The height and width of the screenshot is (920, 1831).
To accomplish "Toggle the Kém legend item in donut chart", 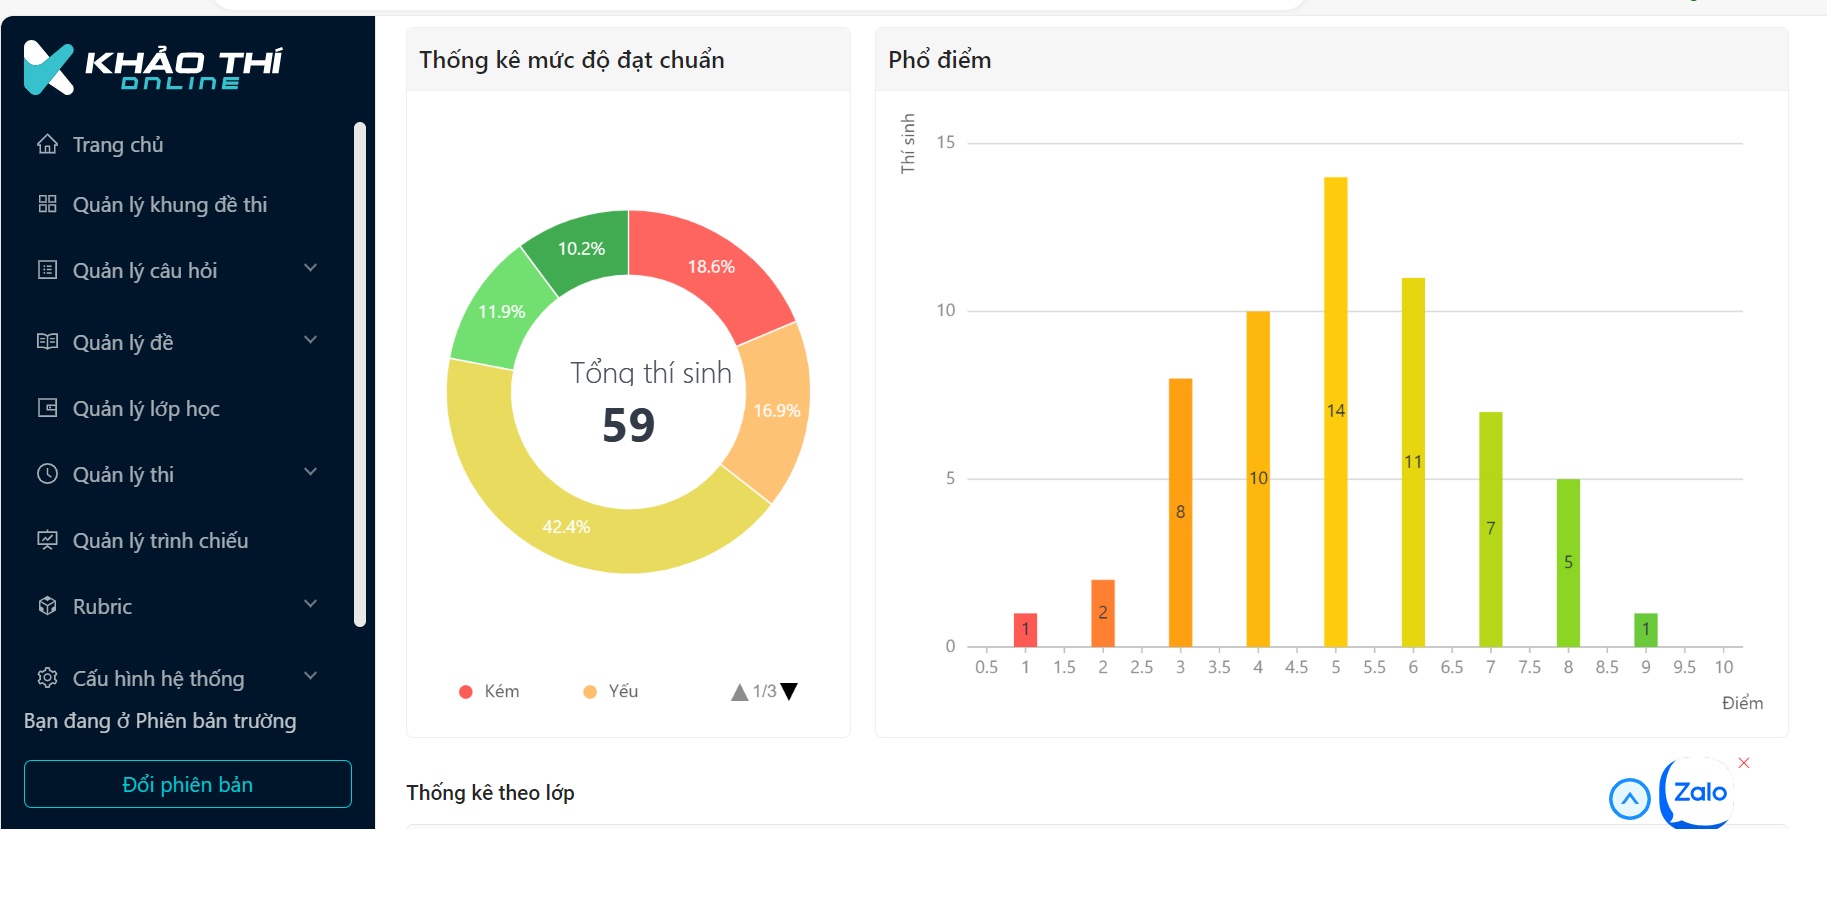I will (x=489, y=692).
